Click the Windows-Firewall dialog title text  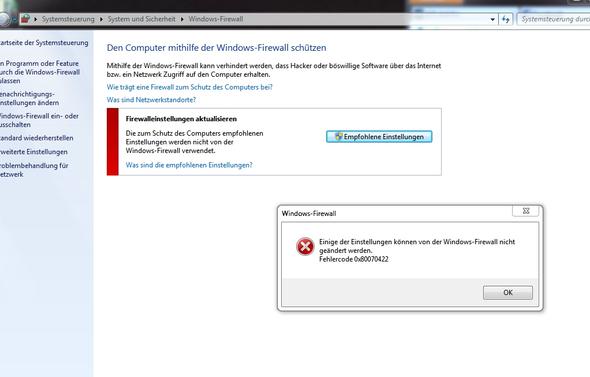pos(309,213)
